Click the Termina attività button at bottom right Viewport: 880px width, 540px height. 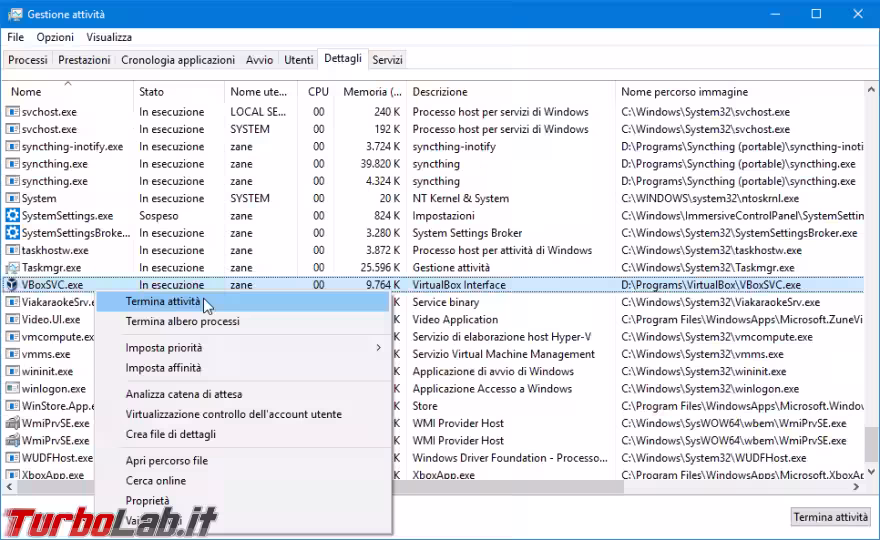831,516
